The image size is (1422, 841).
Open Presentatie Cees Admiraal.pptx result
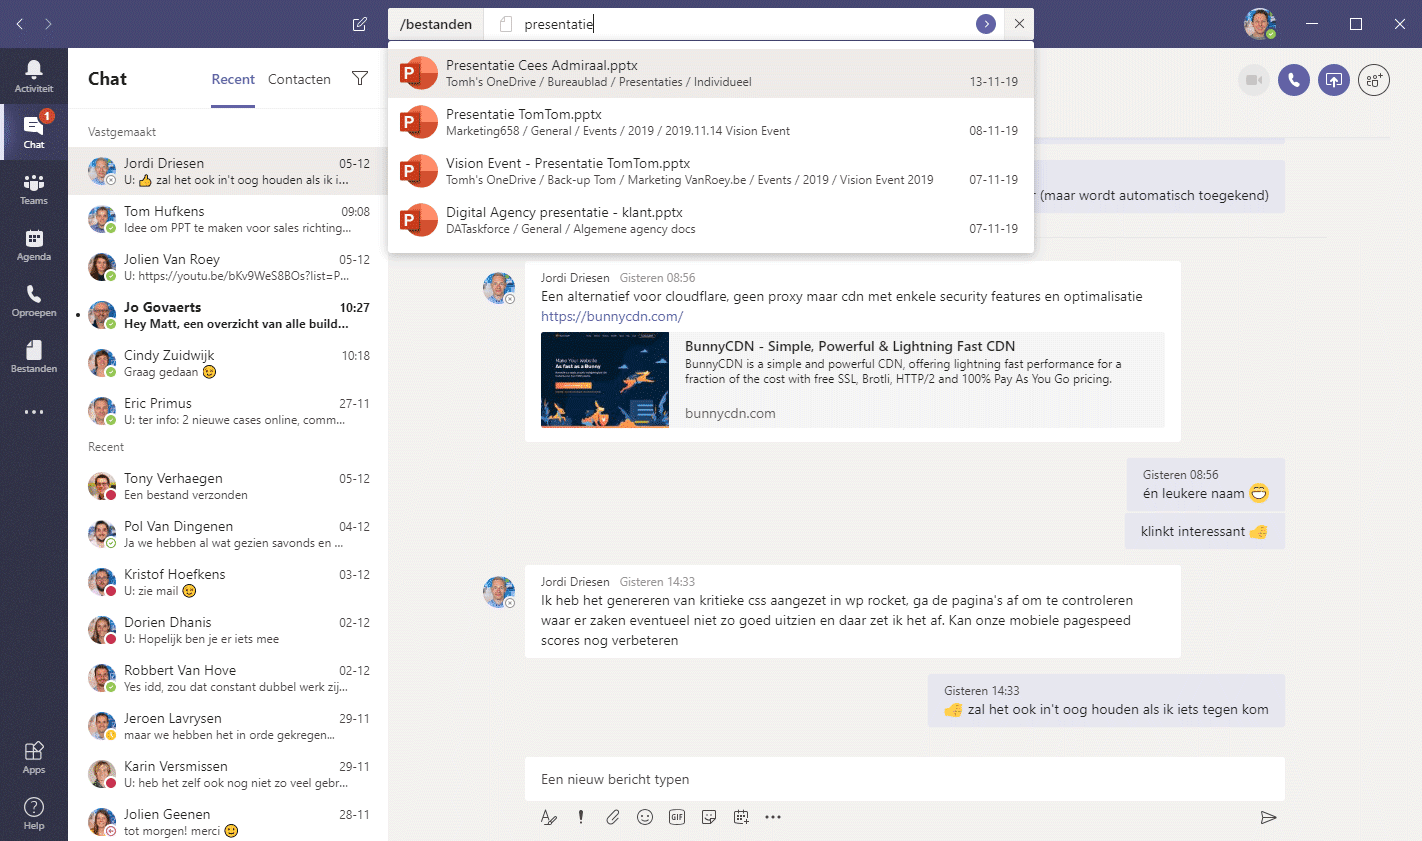coord(711,73)
